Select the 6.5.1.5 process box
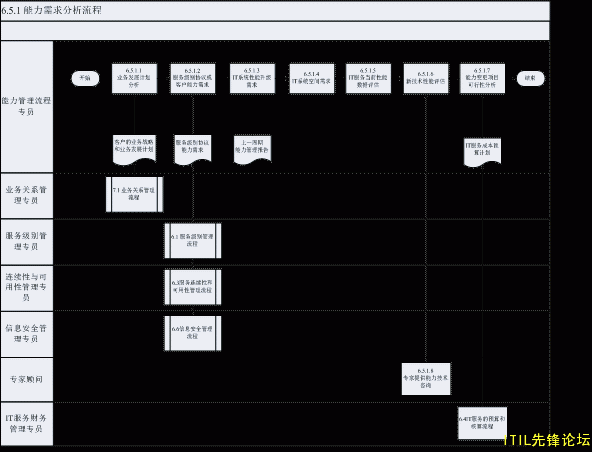 coord(368,79)
